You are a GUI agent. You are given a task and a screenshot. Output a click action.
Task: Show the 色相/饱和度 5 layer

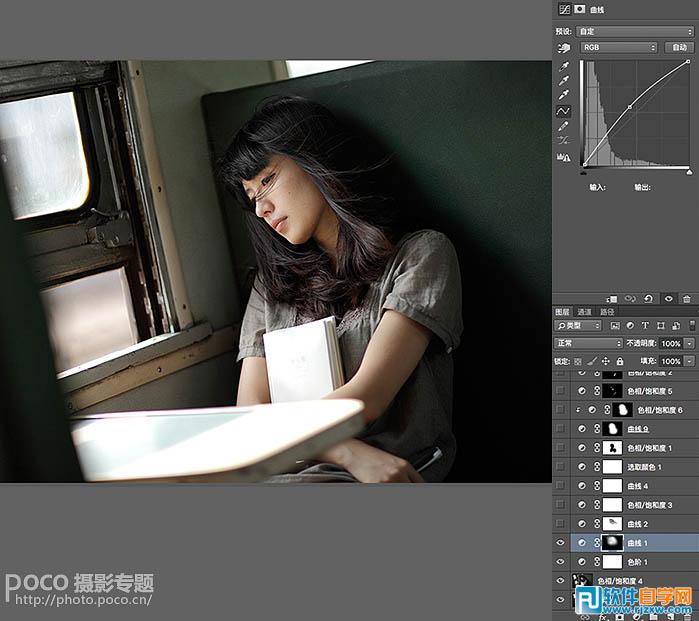tap(560, 391)
